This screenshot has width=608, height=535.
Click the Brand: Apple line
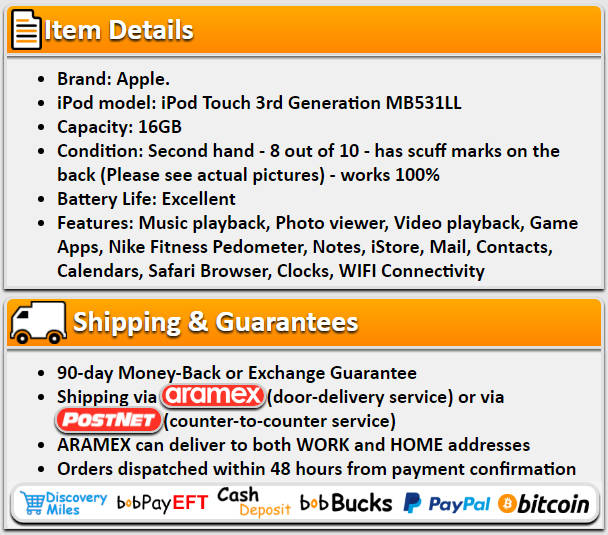[x=114, y=79]
